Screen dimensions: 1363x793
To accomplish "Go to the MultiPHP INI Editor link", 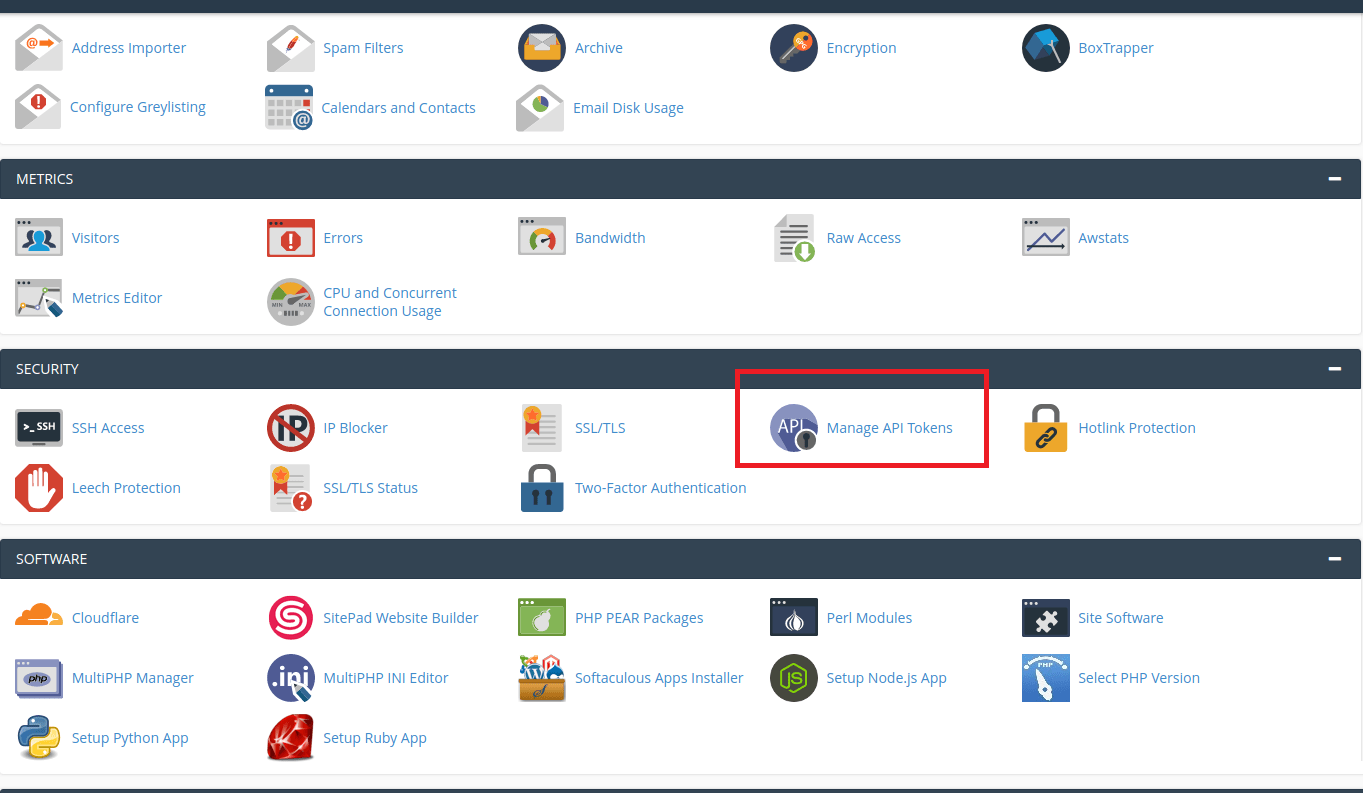I will click(385, 678).
